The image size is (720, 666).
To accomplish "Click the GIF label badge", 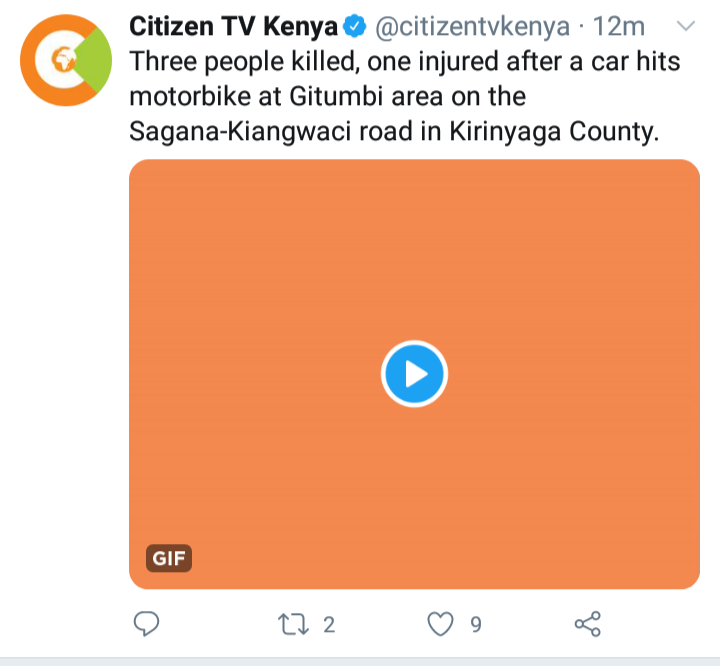I will click(169, 558).
